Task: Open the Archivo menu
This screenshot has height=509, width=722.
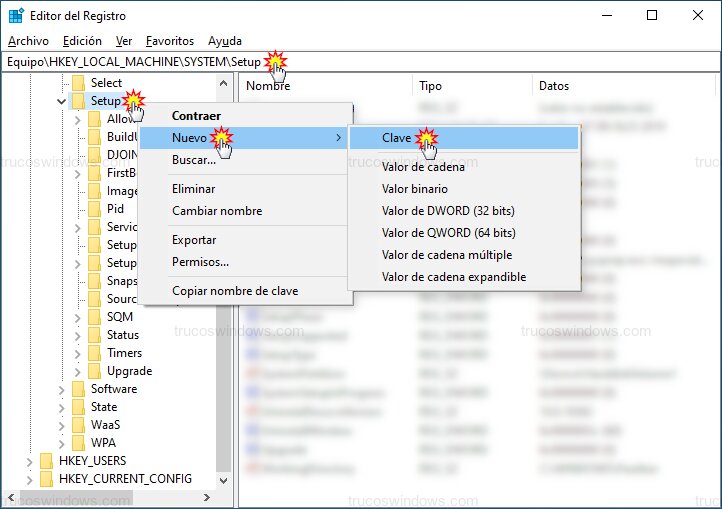Action: (x=28, y=41)
